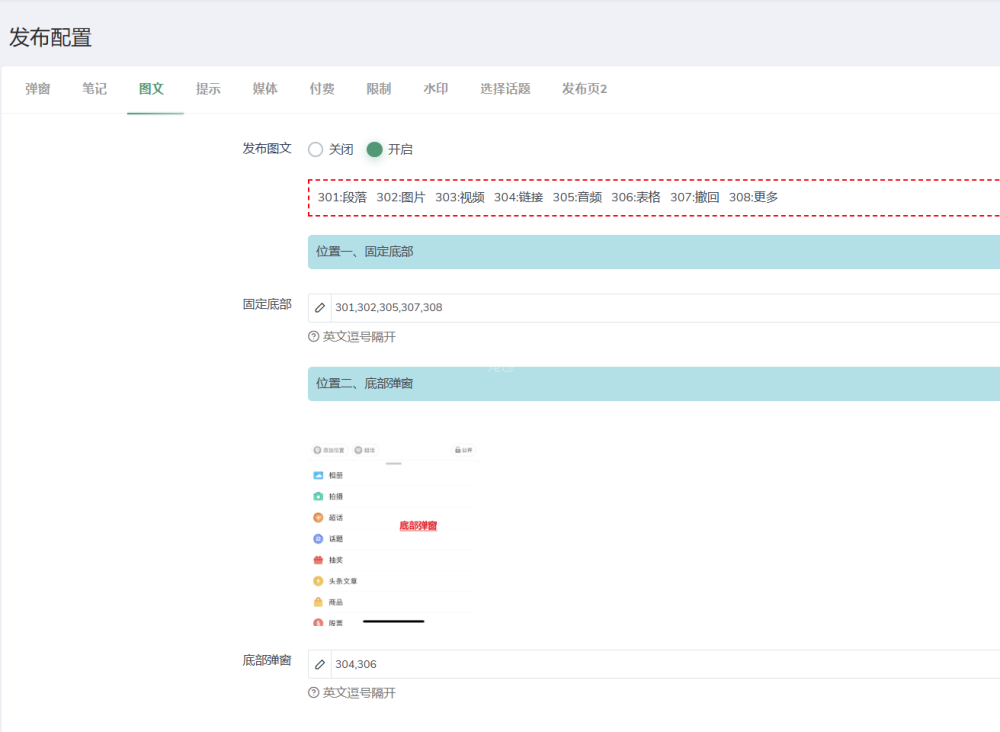Switch to the 付费 tab
This screenshot has width=1000, height=732.
coord(322,89)
